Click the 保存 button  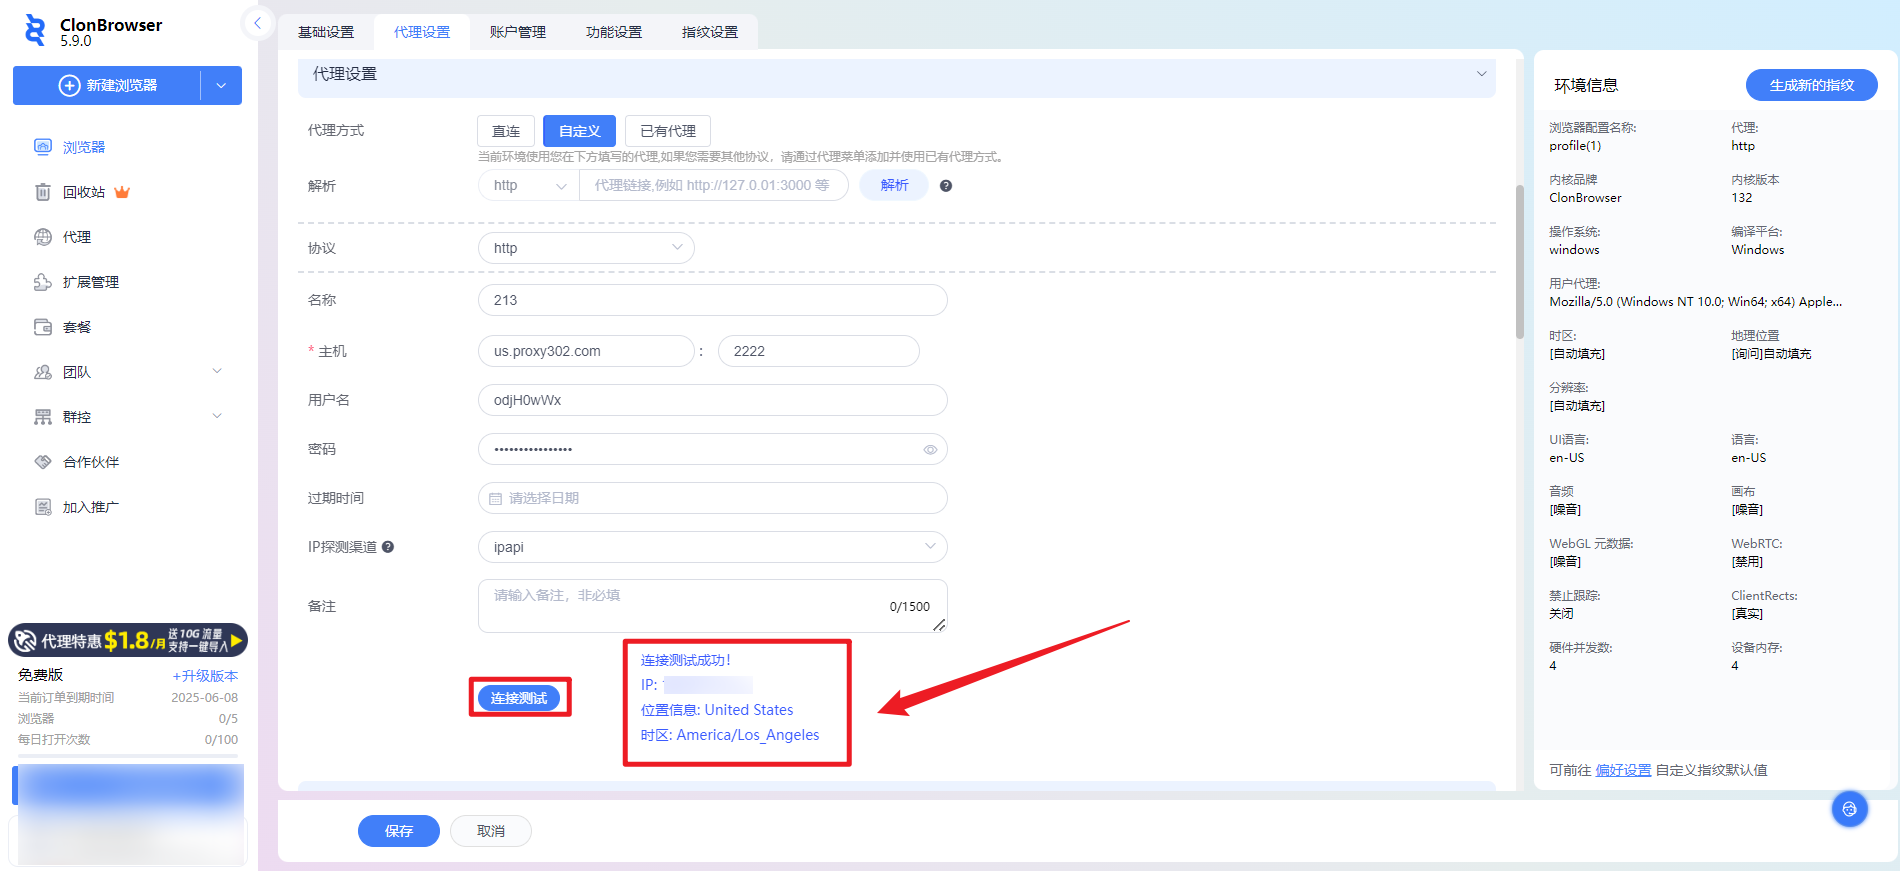pos(399,831)
